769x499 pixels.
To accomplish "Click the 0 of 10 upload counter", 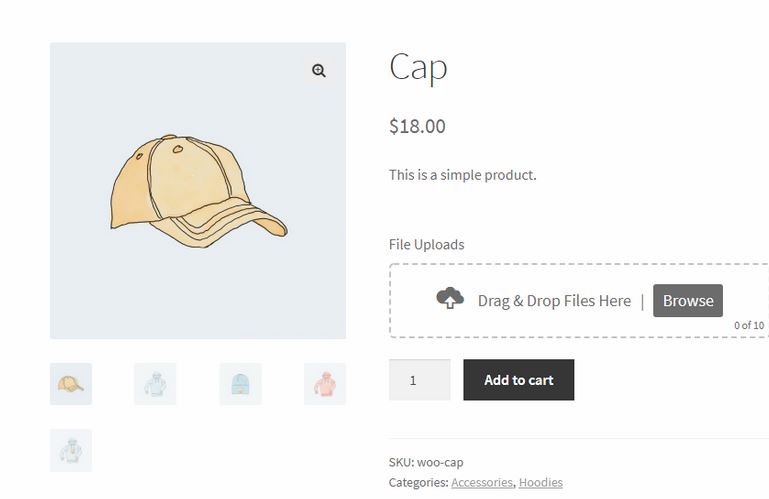I will (749, 325).
